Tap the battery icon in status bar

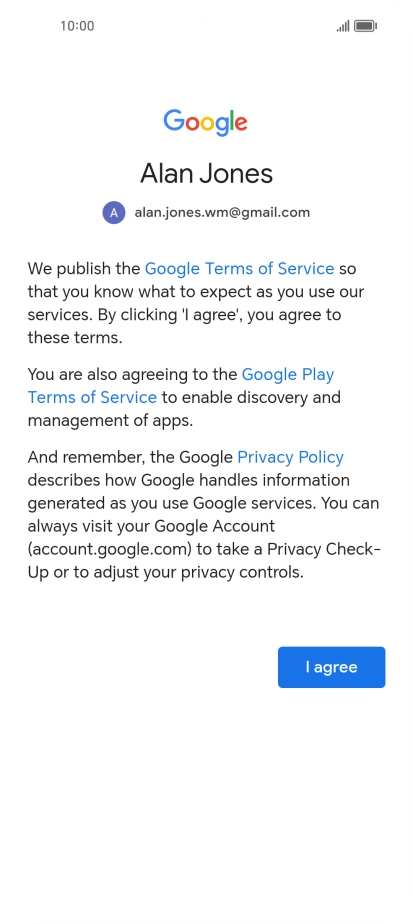tap(365, 26)
